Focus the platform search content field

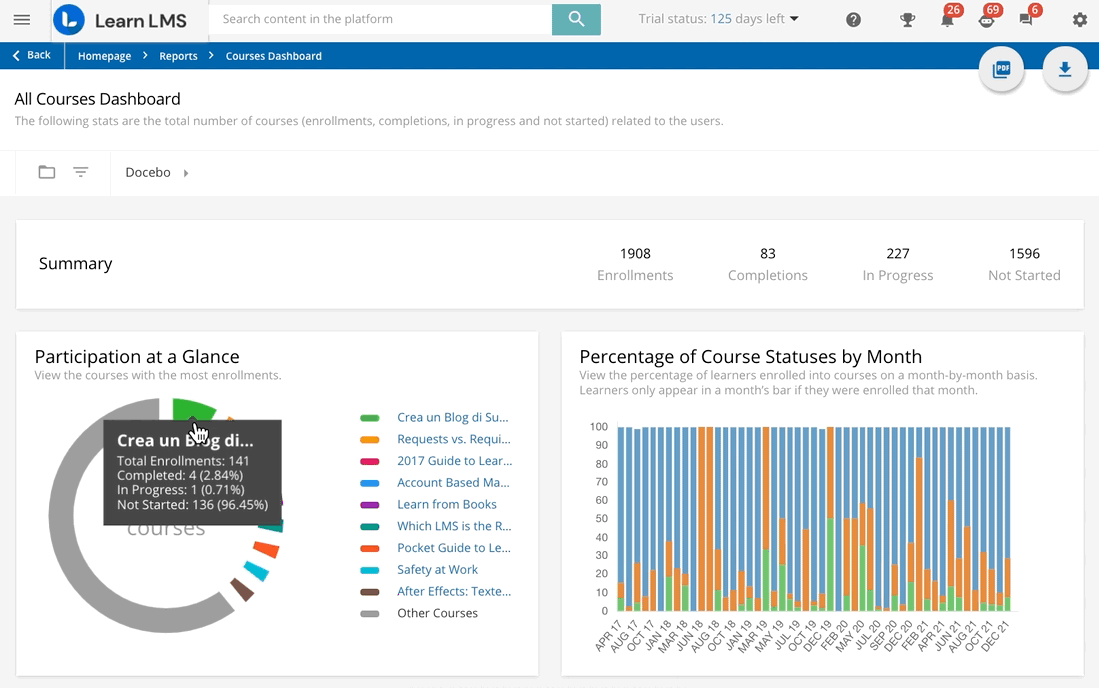click(380, 19)
